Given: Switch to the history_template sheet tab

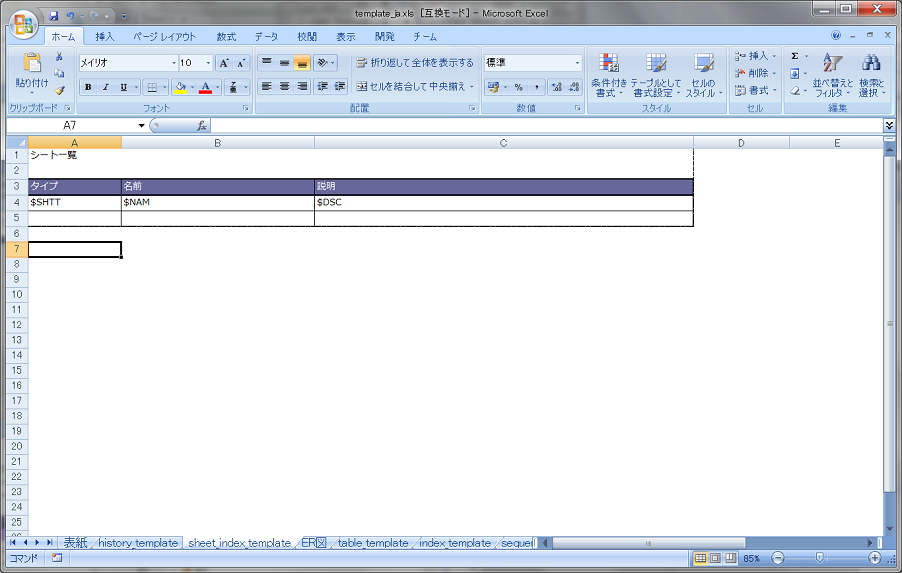Looking at the screenshot, I should point(137,543).
